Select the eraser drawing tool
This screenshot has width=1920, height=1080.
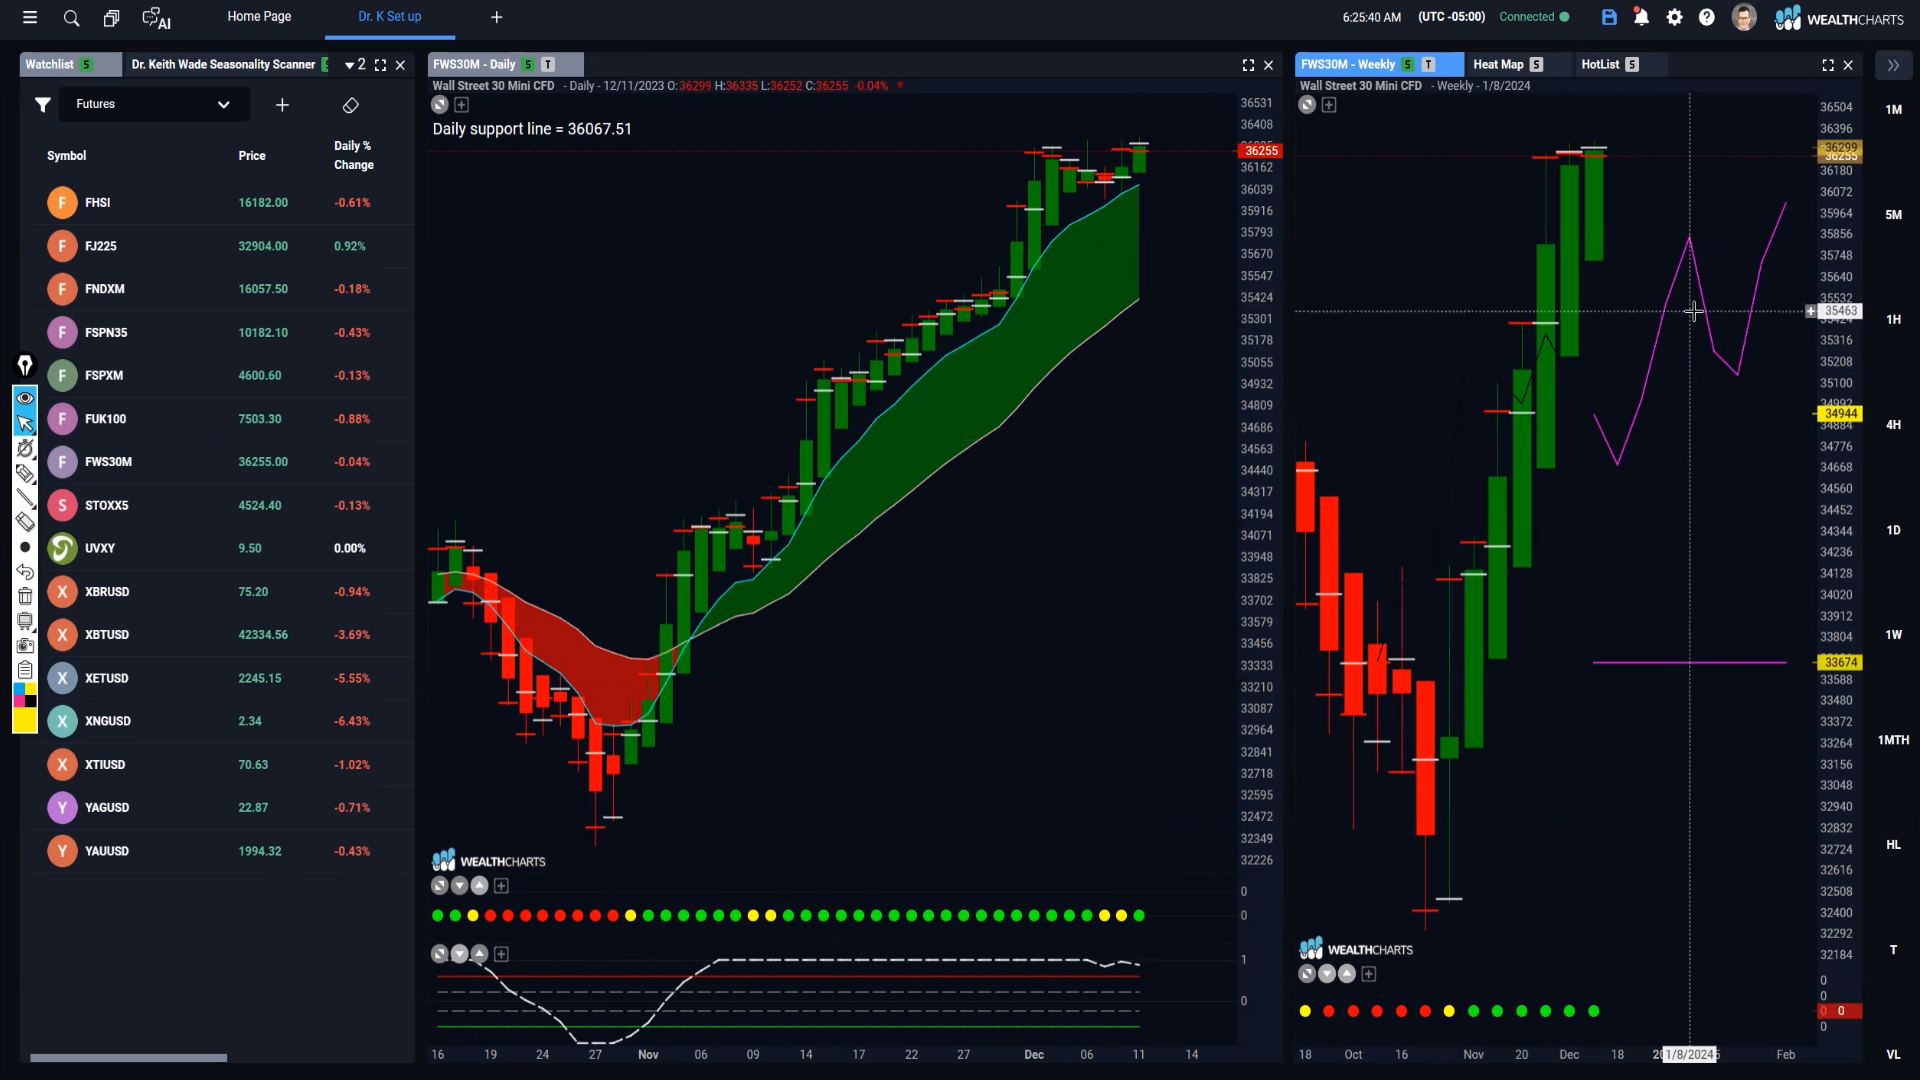25,522
